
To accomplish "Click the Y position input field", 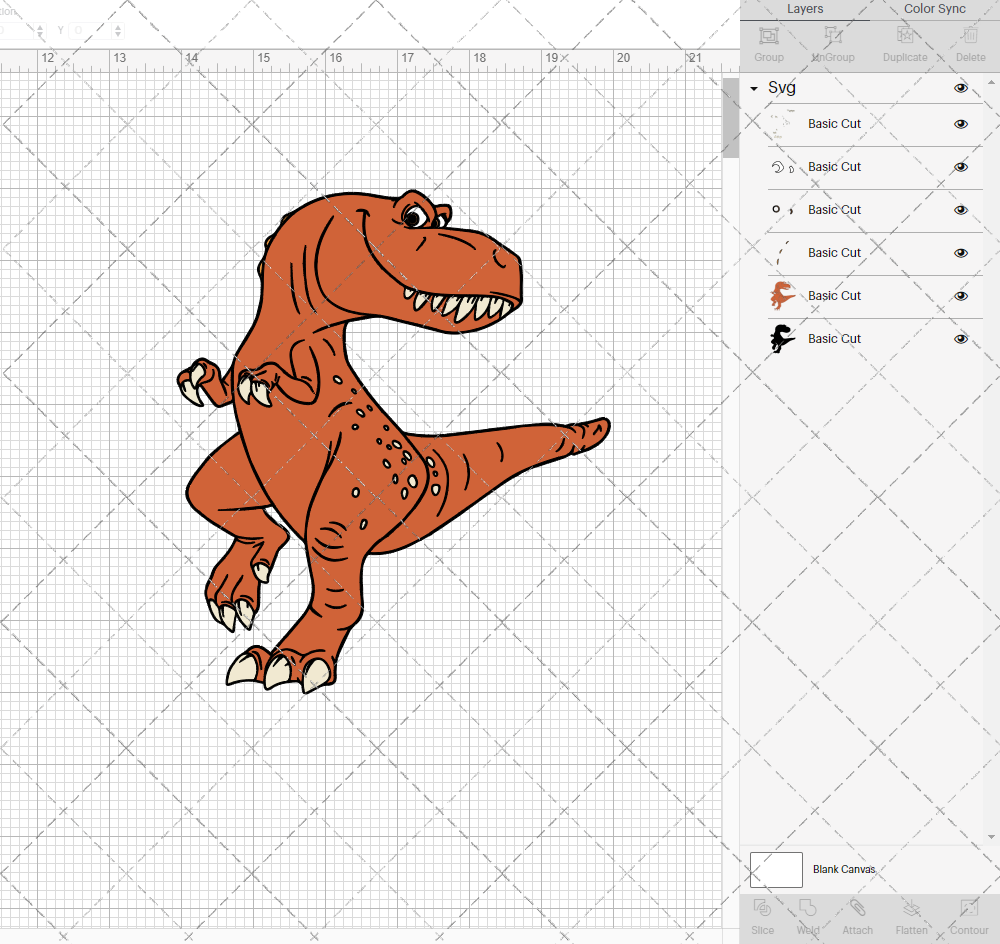I will [x=91, y=30].
